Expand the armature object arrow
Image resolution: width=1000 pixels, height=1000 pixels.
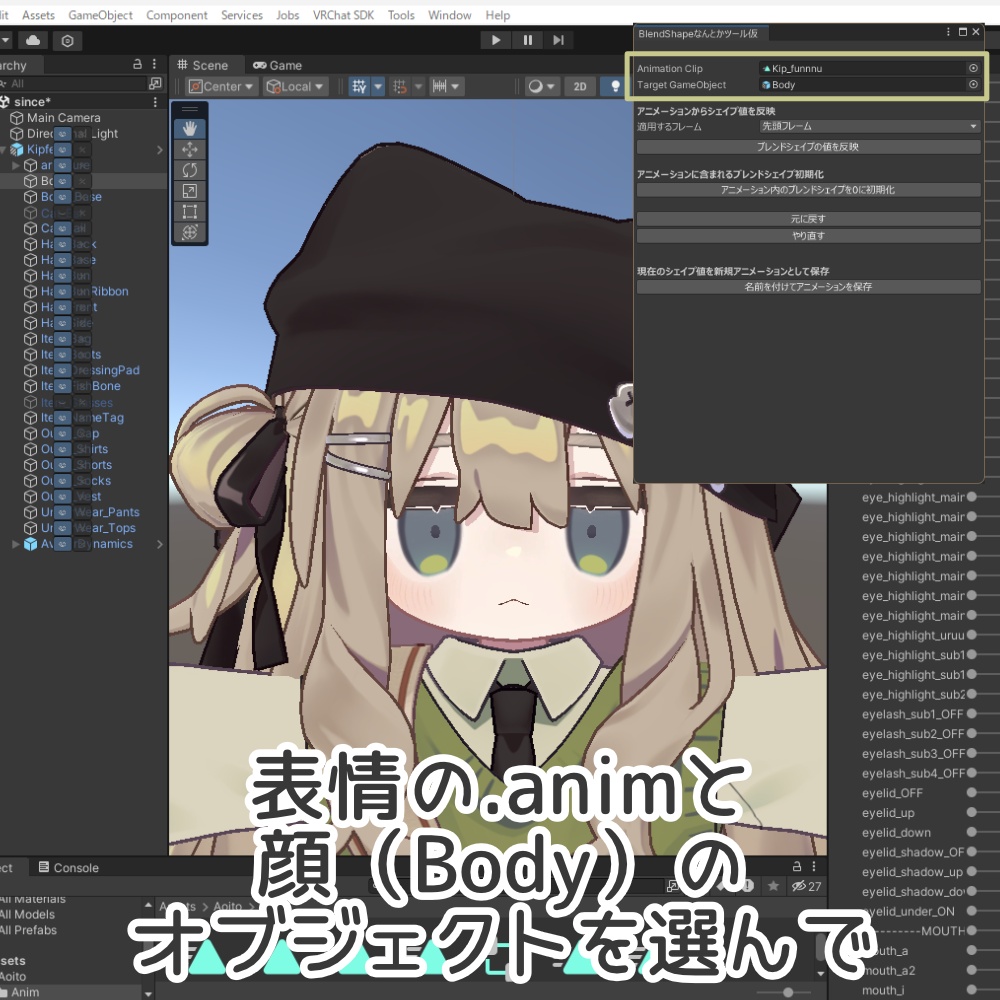coord(17,165)
